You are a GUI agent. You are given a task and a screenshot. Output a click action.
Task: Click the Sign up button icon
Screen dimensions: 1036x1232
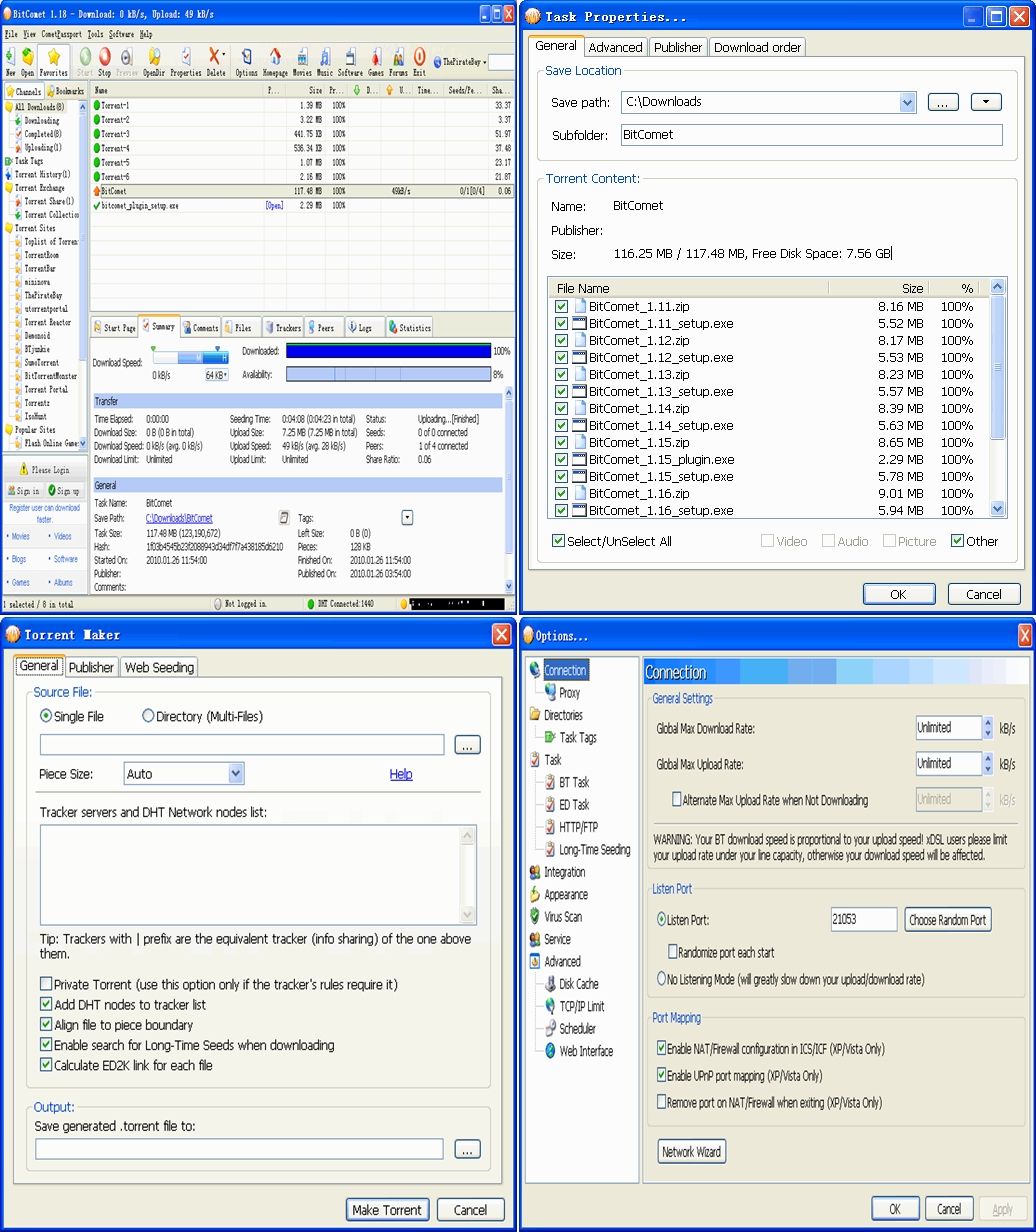(x=52, y=491)
